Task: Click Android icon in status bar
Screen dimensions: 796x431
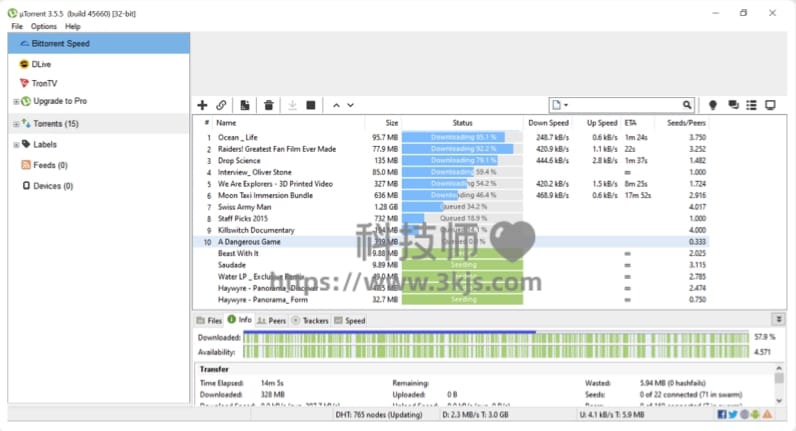Action: 755,415
